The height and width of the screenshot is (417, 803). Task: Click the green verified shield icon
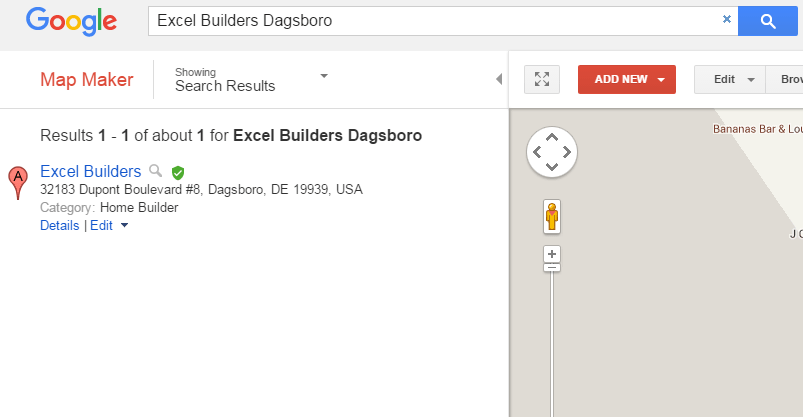click(x=178, y=172)
